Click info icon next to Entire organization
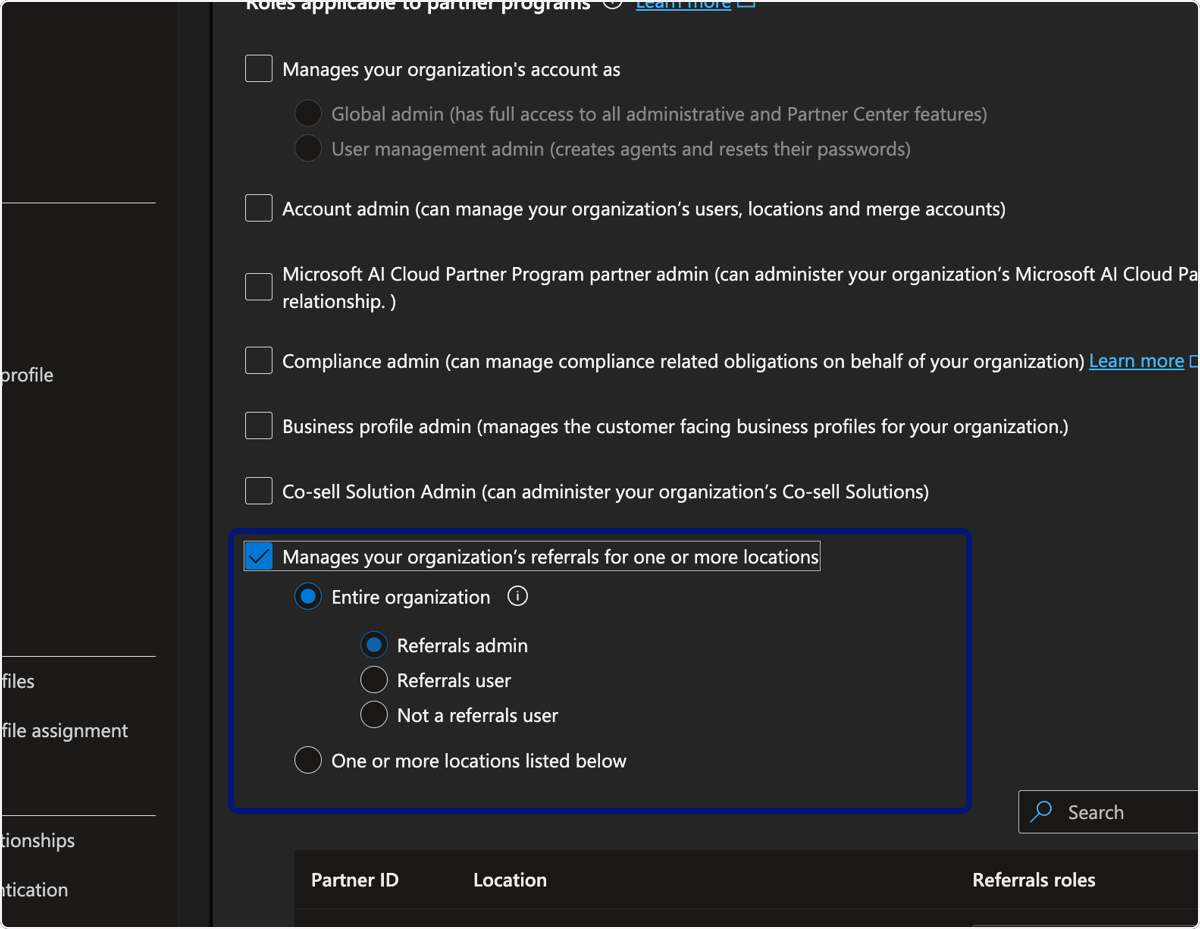 click(517, 597)
